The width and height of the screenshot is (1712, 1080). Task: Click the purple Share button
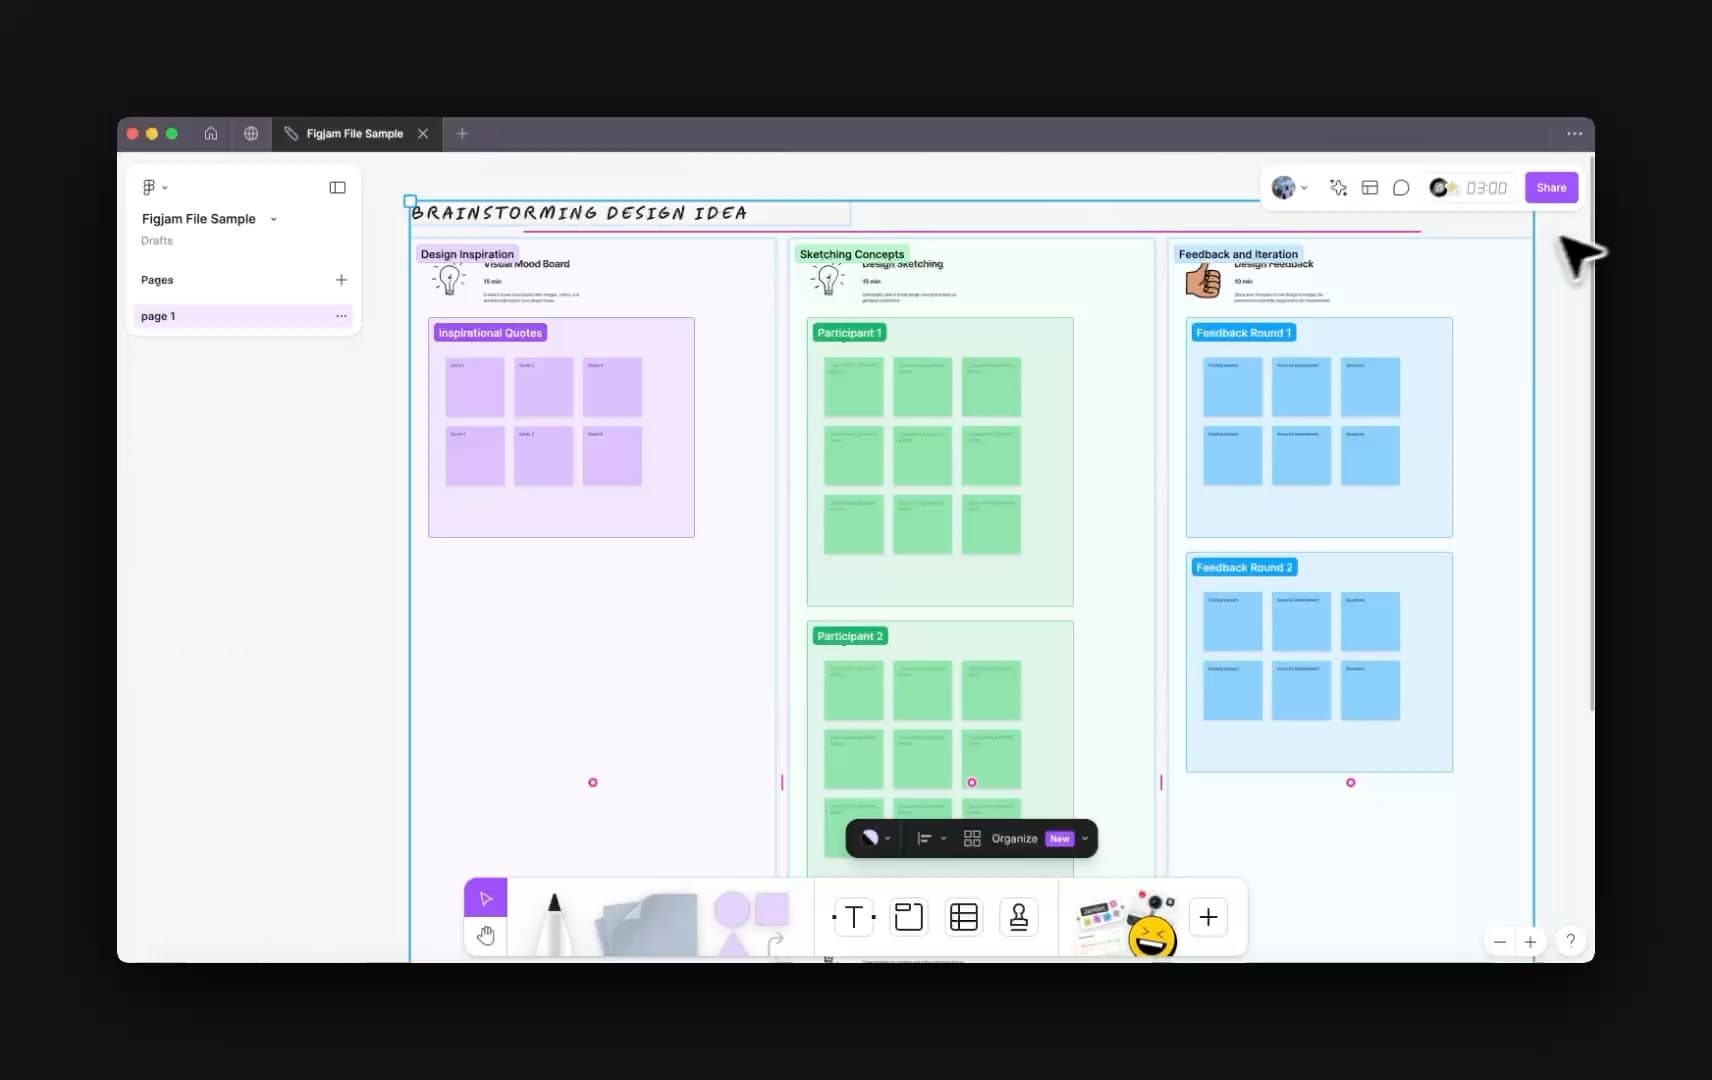[1550, 188]
